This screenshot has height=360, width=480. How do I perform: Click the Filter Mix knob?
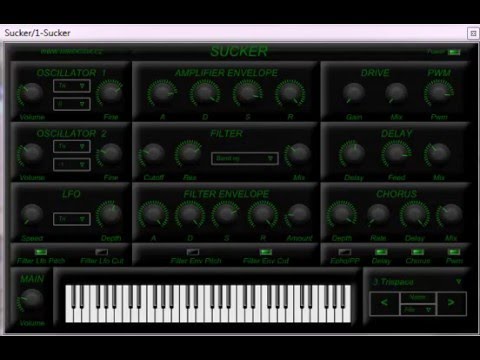298,154
